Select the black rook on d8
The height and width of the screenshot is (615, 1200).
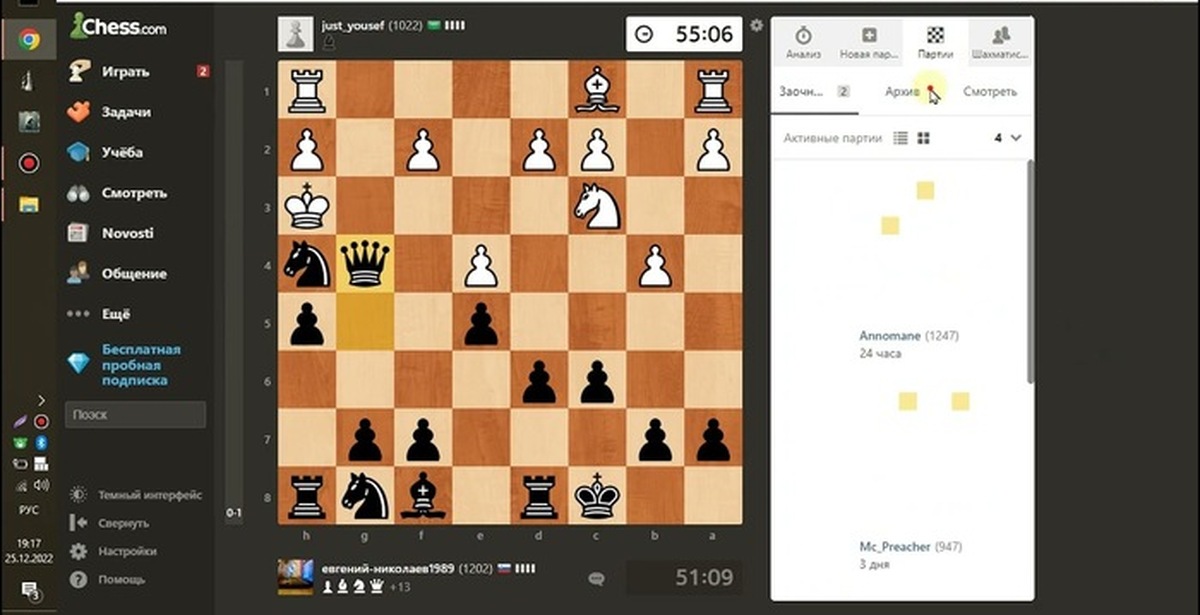(x=539, y=496)
